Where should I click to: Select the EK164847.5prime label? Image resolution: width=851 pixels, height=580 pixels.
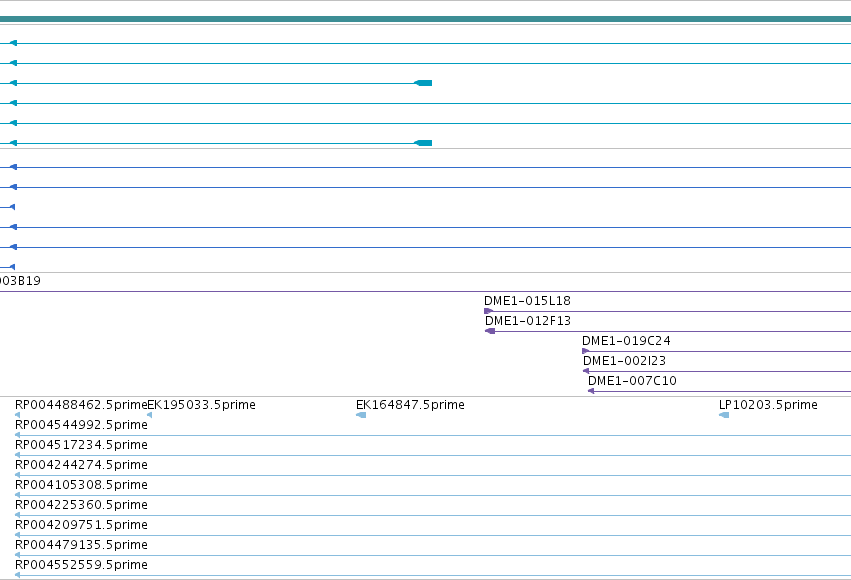pyautogui.click(x=410, y=405)
